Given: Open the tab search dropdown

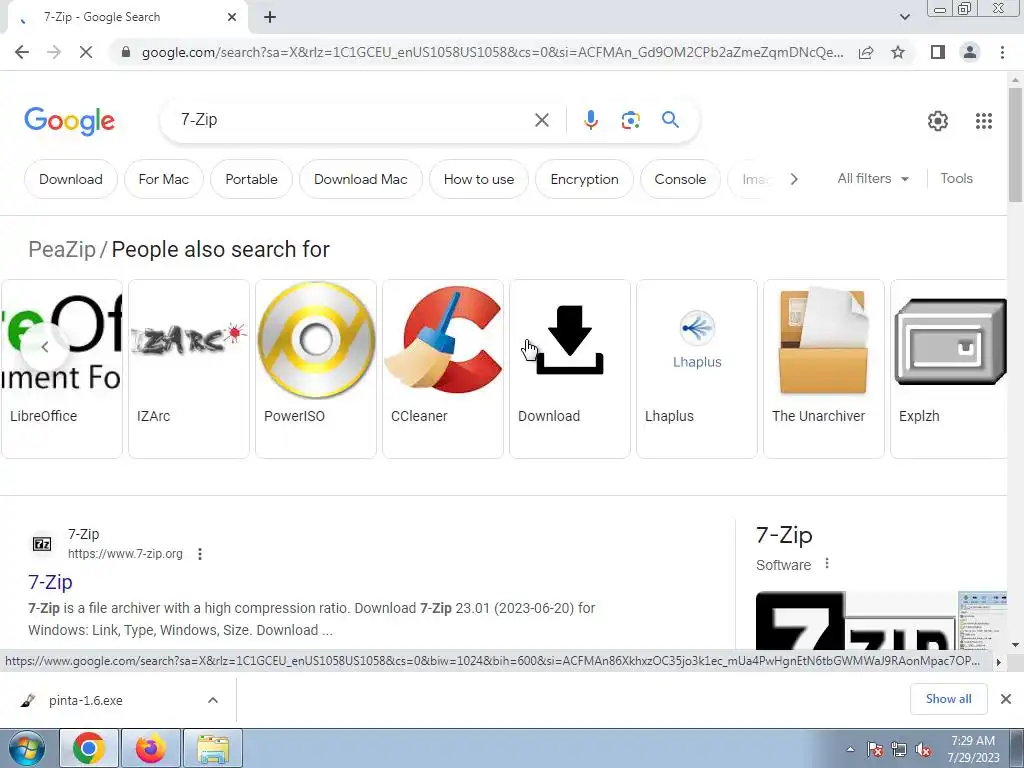Looking at the screenshot, I should tap(904, 17).
